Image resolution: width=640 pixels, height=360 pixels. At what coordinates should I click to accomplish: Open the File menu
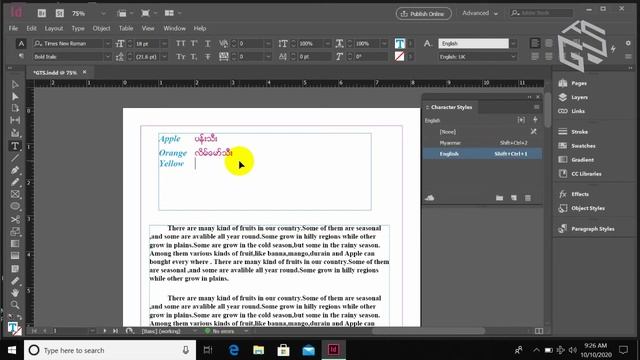[13, 28]
